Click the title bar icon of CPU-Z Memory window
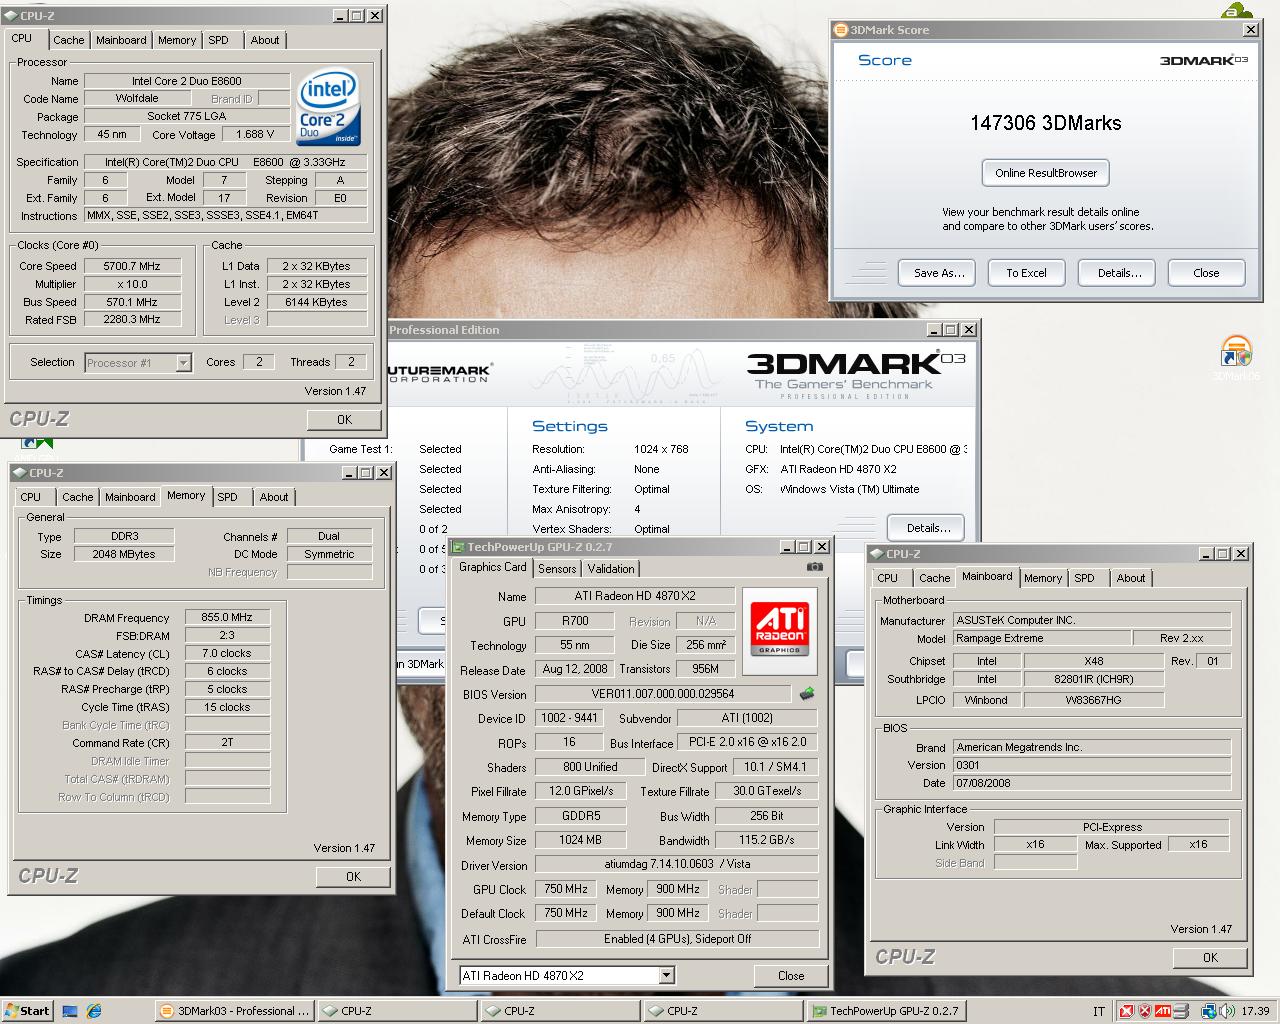This screenshot has width=1280, height=1024. pyautogui.click(x=20, y=472)
